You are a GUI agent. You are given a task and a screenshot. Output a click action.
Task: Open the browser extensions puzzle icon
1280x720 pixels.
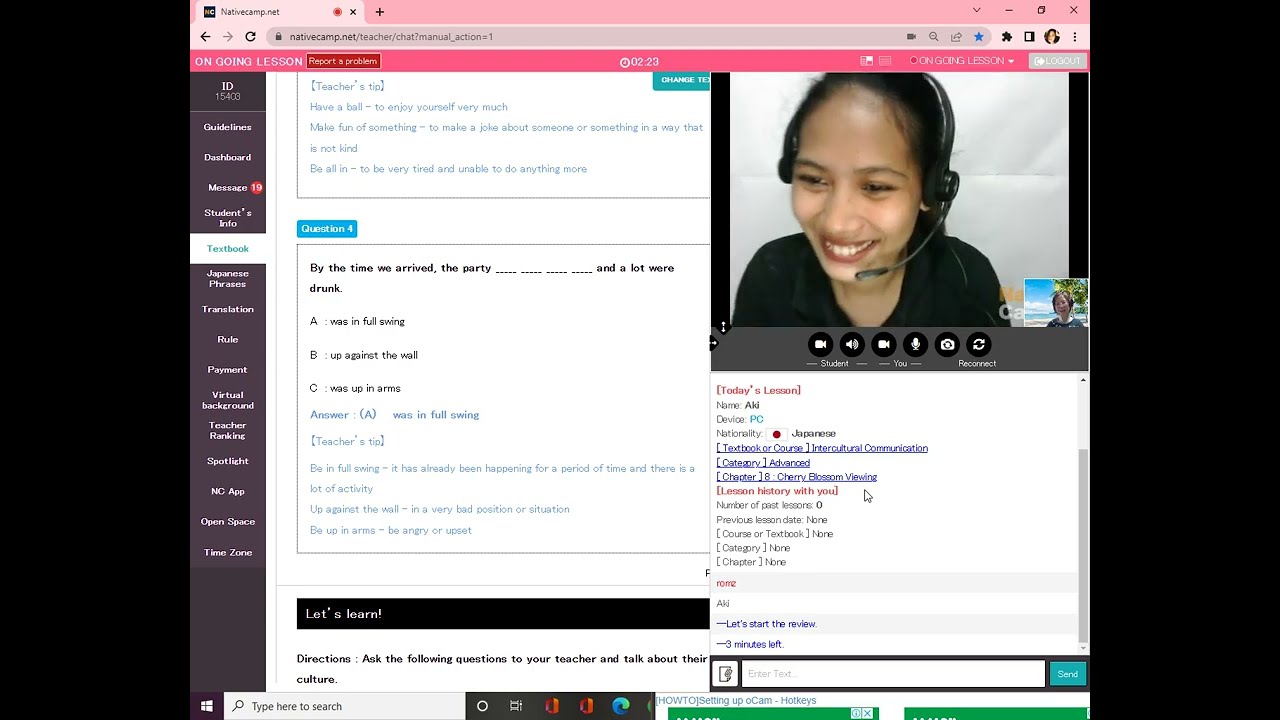pyautogui.click(x=1007, y=37)
